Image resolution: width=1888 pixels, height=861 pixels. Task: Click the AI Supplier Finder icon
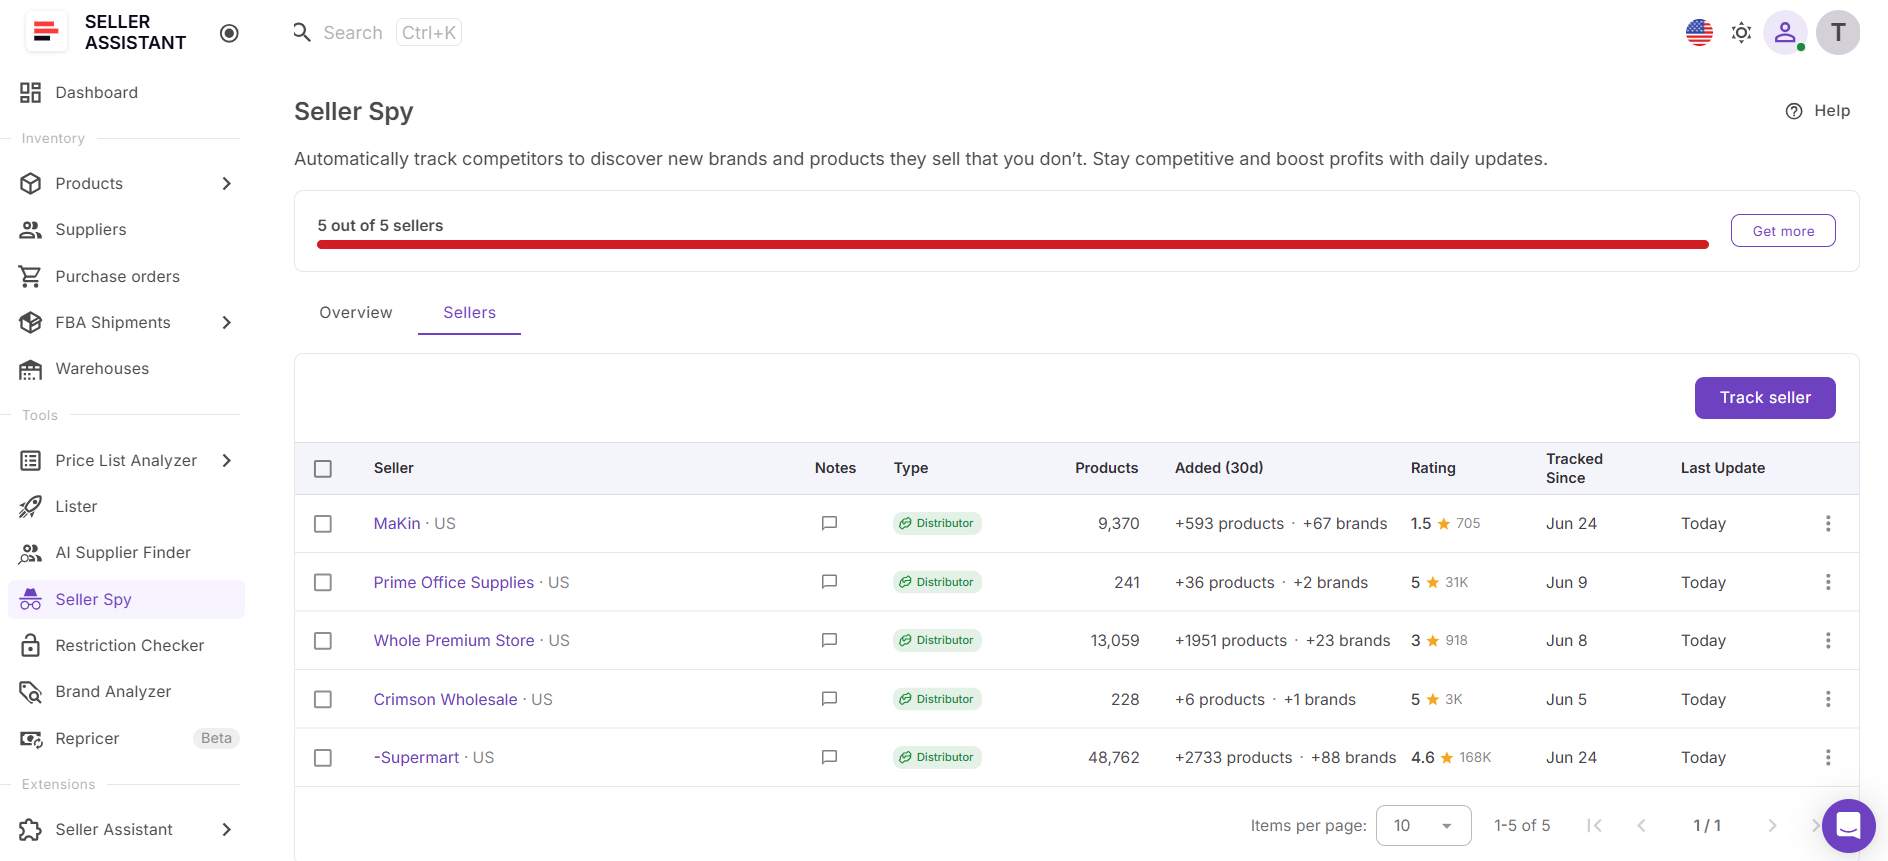[31, 553]
